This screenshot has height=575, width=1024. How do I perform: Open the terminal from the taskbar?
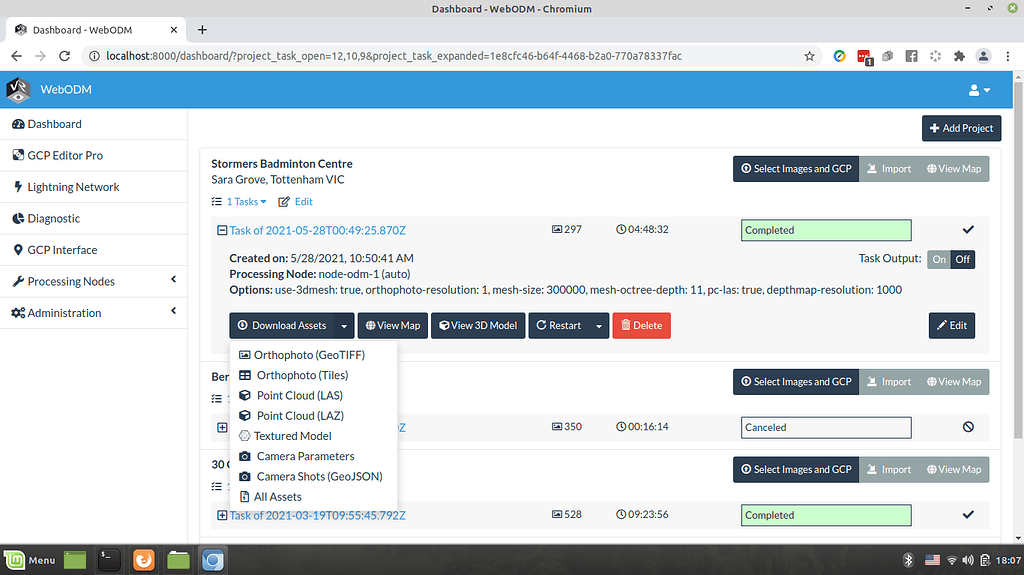(x=109, y=560)
